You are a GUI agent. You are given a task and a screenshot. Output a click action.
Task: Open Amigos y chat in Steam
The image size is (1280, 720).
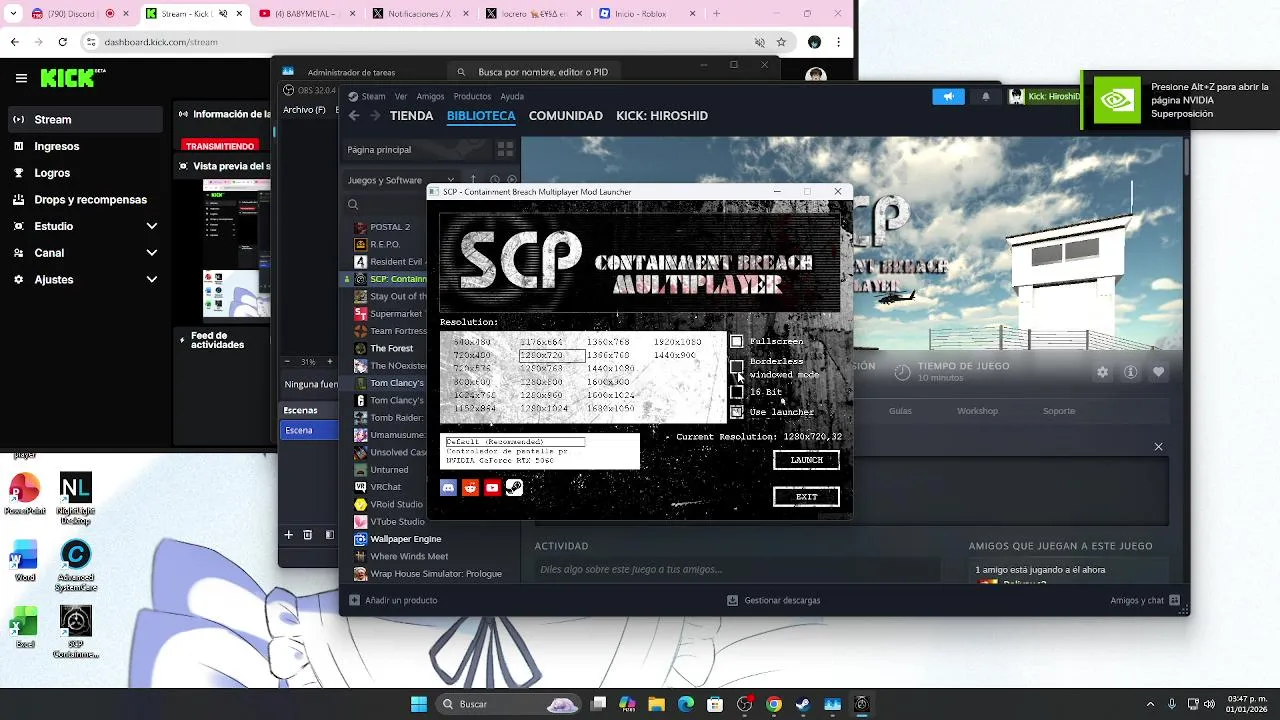coord(1145,600)
